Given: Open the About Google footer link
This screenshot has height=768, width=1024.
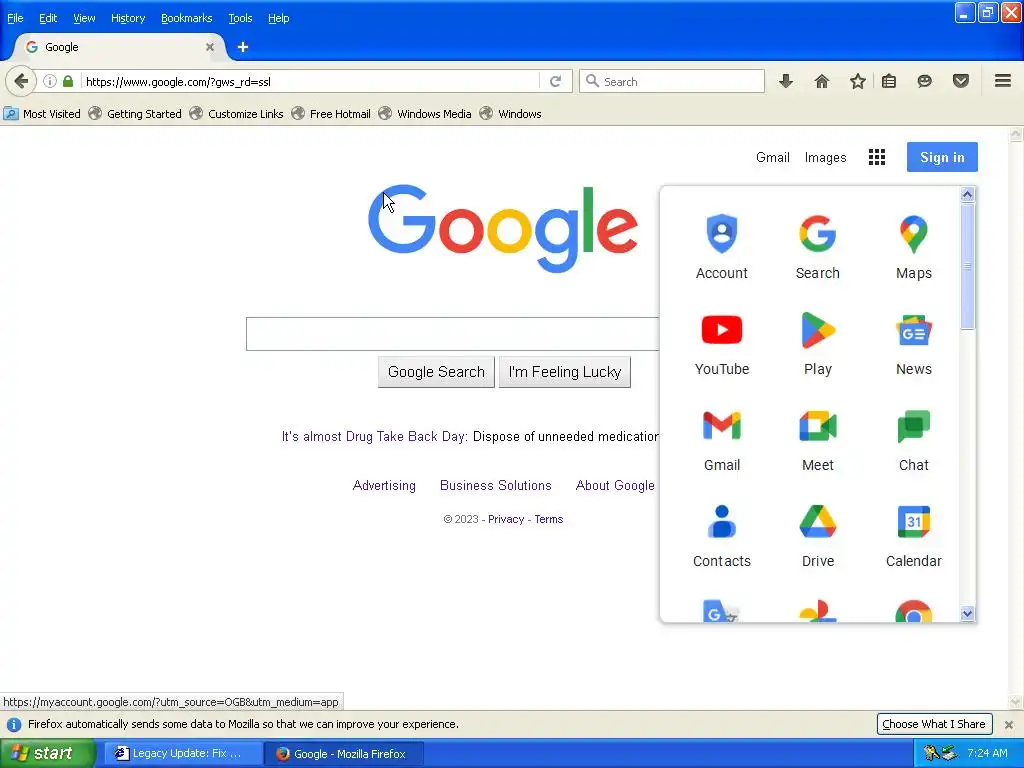Looking at the screenshot, I should 615,485.
